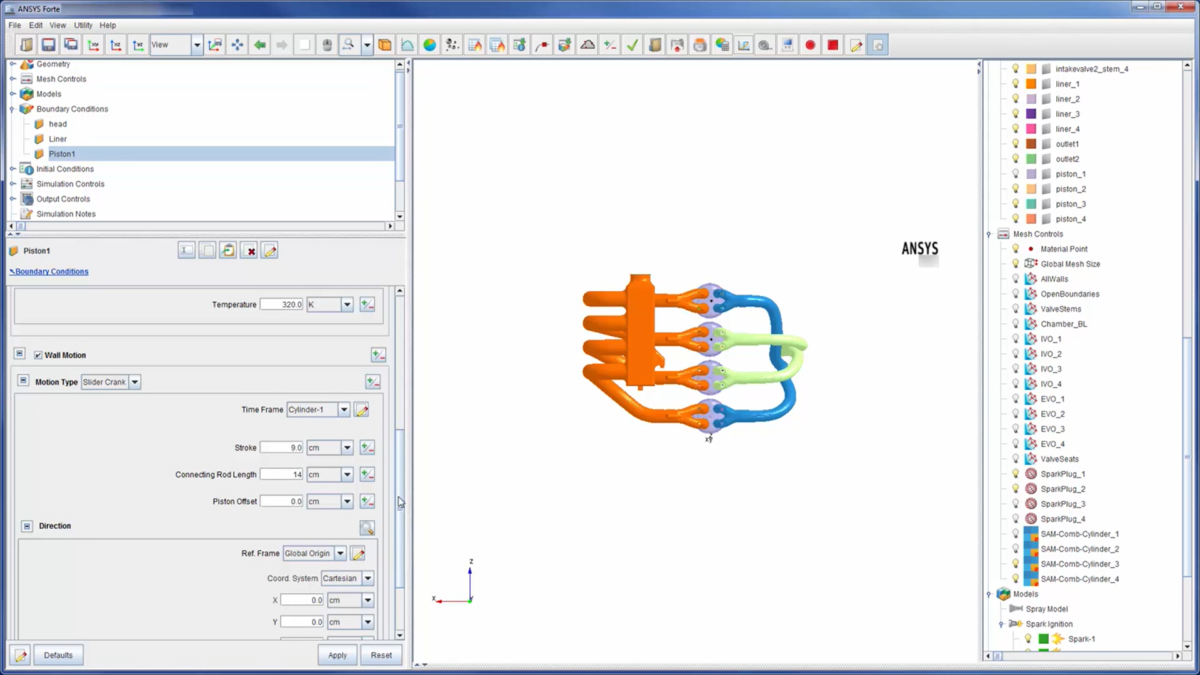Click the save project toolbar icon
1200x675 pixels.
48,45
